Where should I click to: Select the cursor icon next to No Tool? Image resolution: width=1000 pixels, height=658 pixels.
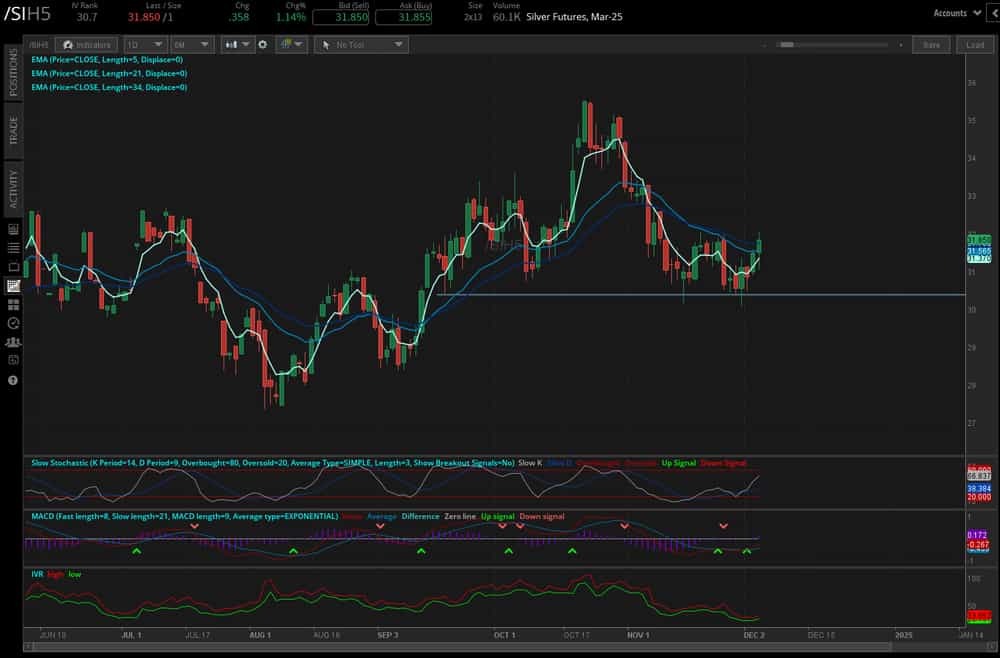click(x=324, y=44)
